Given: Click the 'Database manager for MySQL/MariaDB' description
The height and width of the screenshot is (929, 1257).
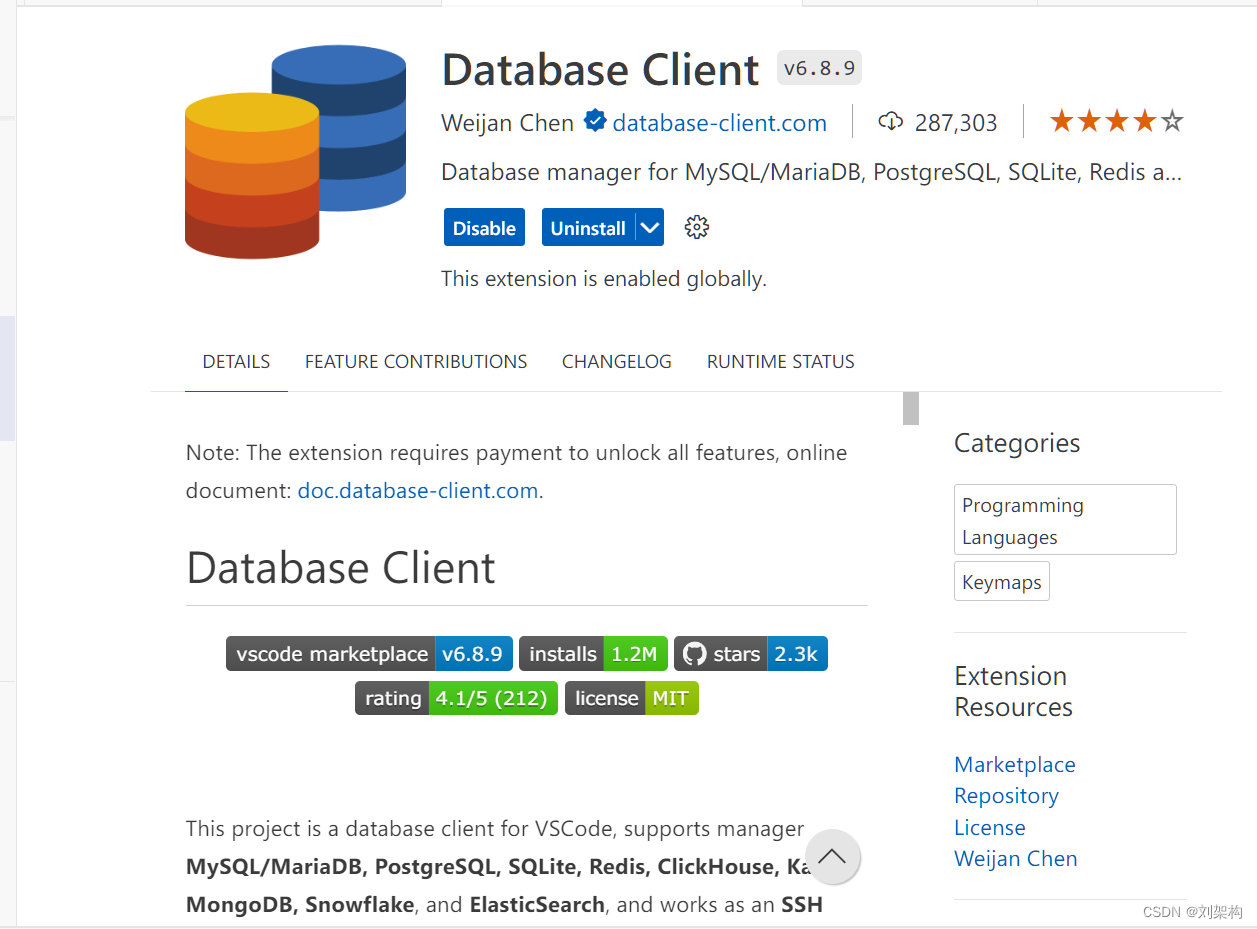Looking at the screenshot, I should (812, 172).
